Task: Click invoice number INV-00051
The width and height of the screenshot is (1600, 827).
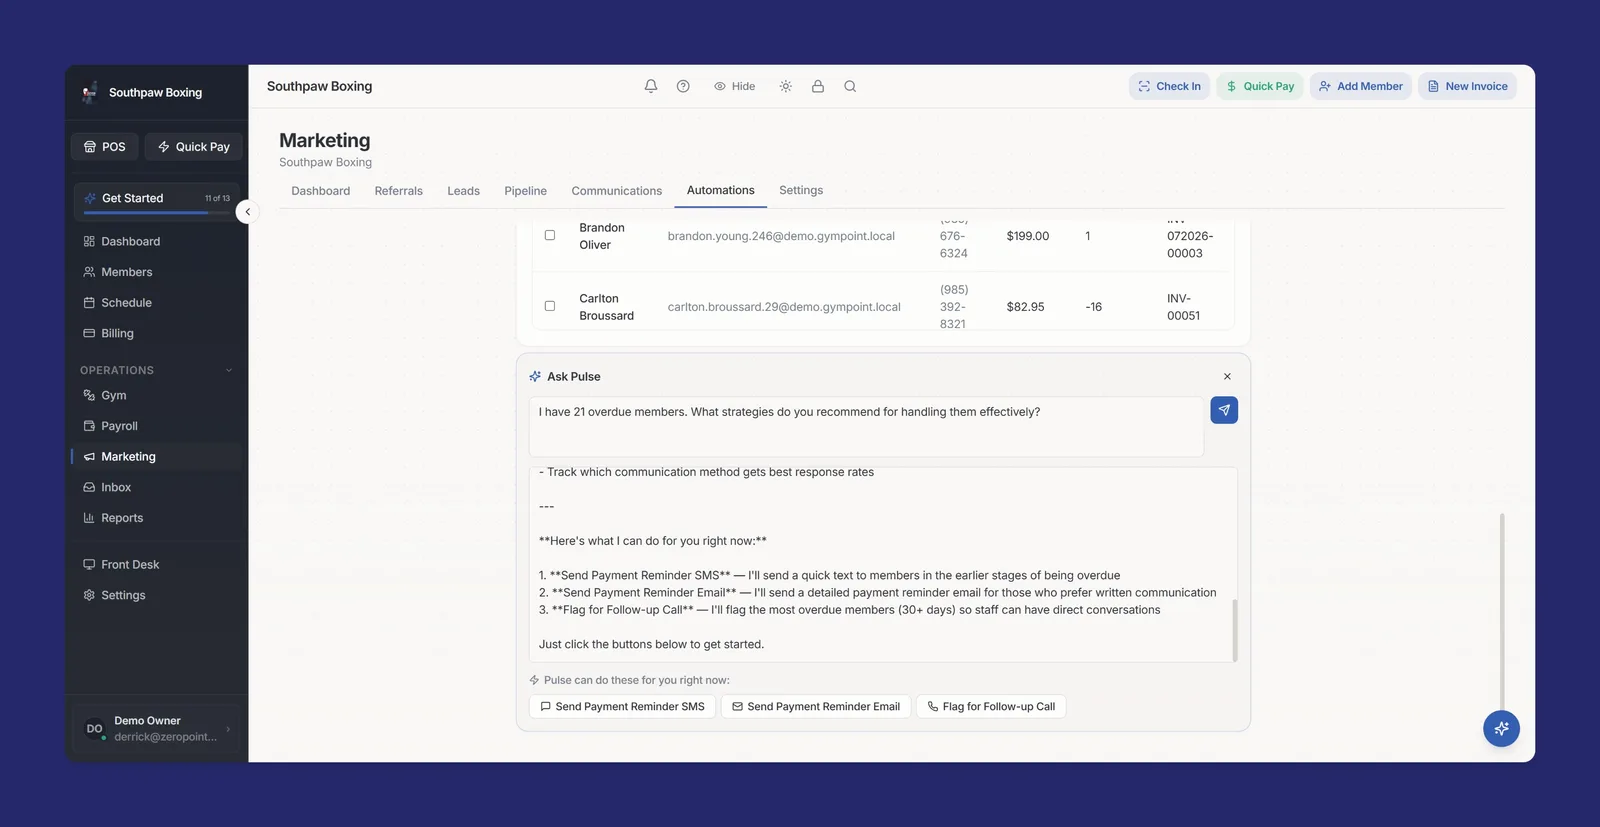Action: (x=1183, y=307)
